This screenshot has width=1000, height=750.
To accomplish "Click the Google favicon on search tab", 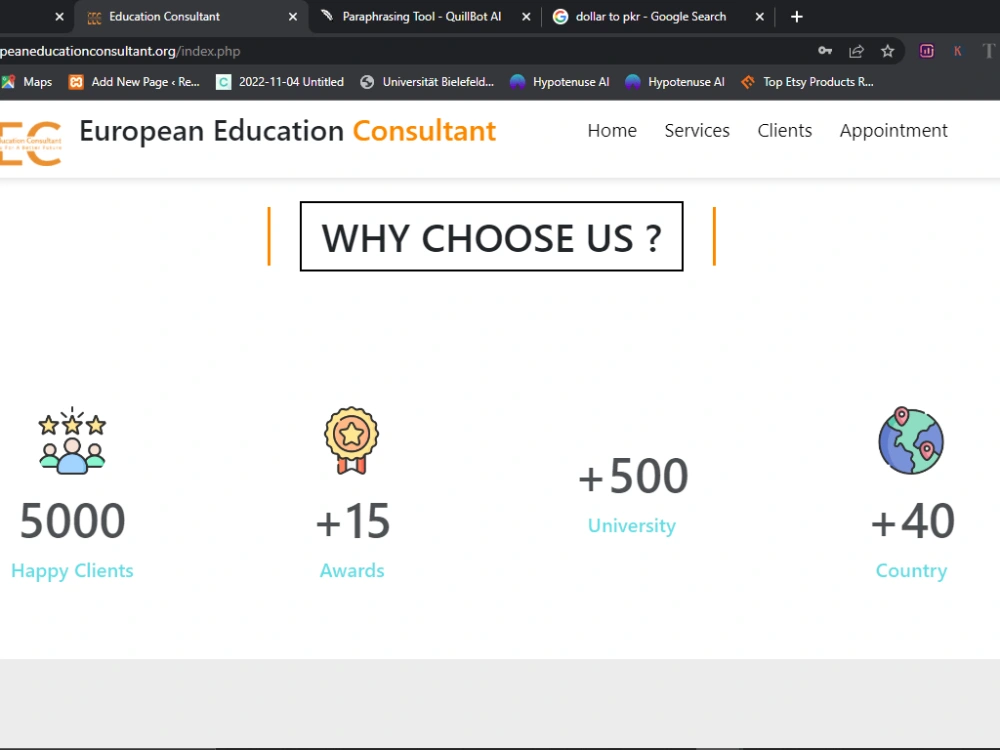I will click(560, 17).
